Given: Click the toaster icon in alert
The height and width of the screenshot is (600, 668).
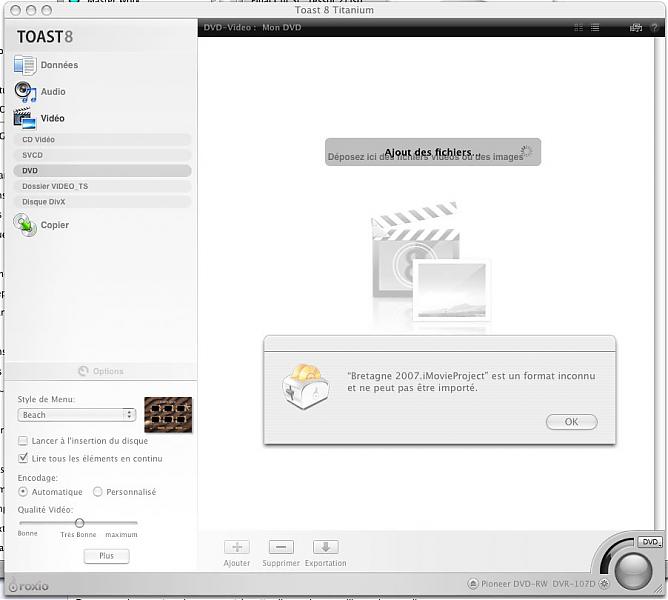Looking at the screenshot, I should (305, 387).
